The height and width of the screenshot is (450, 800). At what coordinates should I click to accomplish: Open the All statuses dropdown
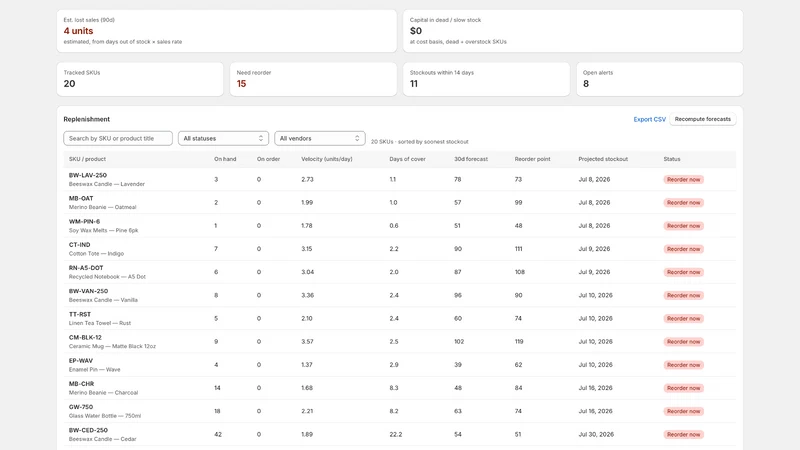(223, 138)
